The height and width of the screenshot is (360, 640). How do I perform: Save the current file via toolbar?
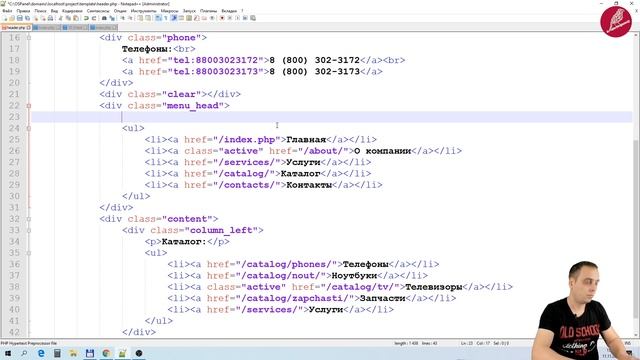point(20,18)
